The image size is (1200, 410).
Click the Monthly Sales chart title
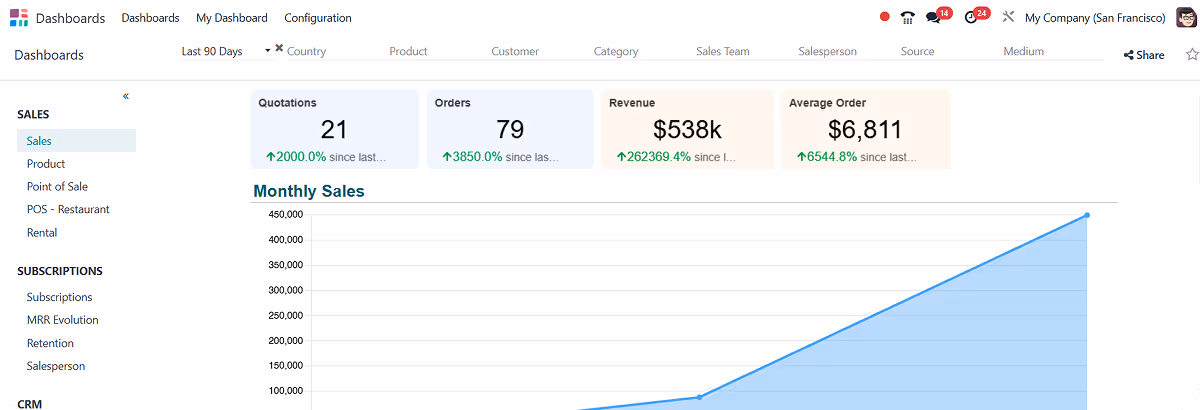[309, 191]
